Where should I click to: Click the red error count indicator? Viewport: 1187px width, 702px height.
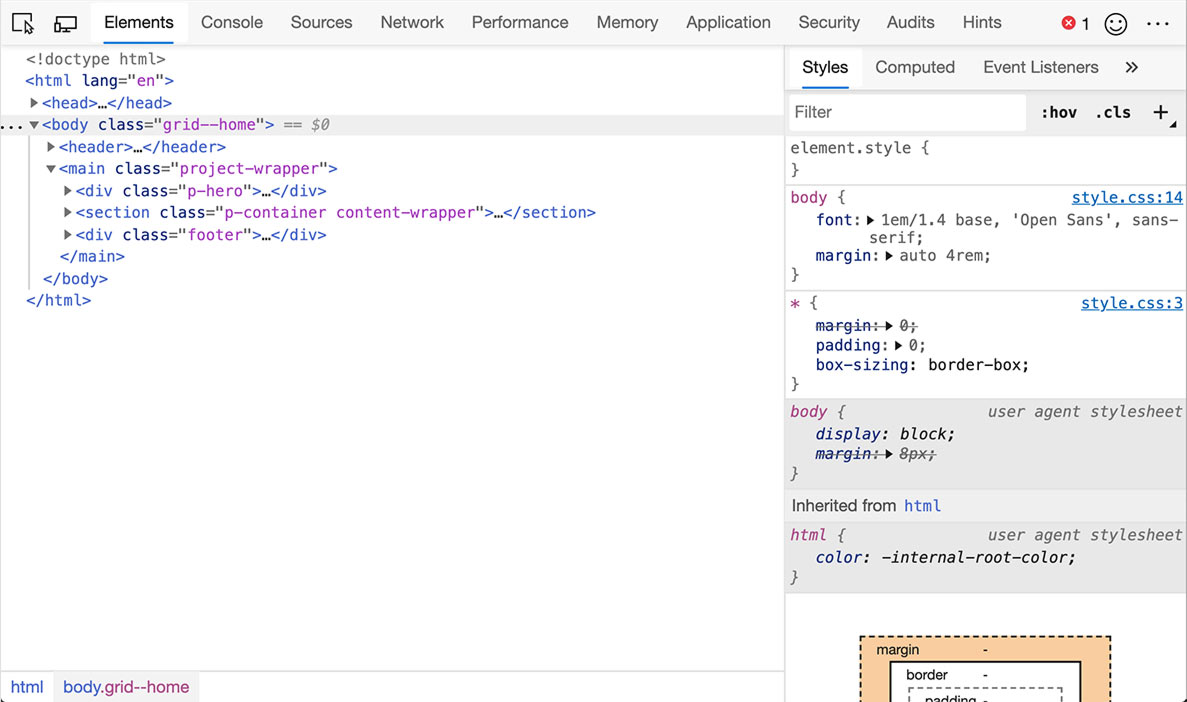[x=1075, y=23]
